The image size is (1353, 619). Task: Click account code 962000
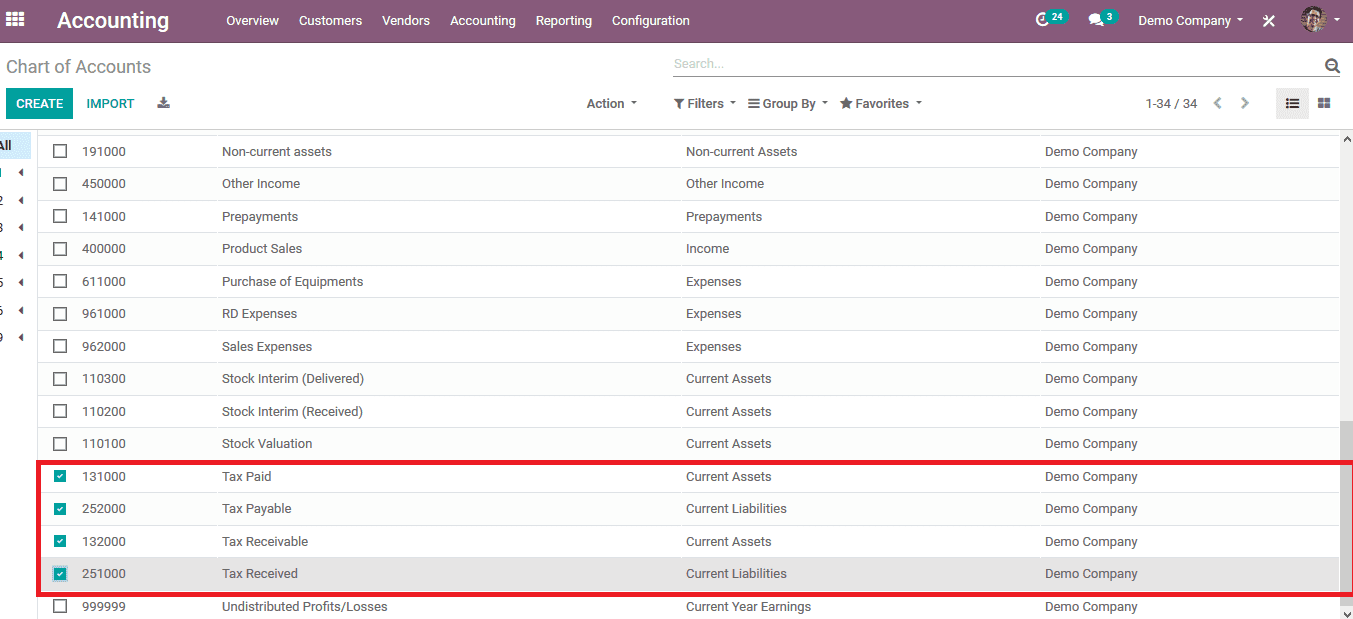[104, 346]
